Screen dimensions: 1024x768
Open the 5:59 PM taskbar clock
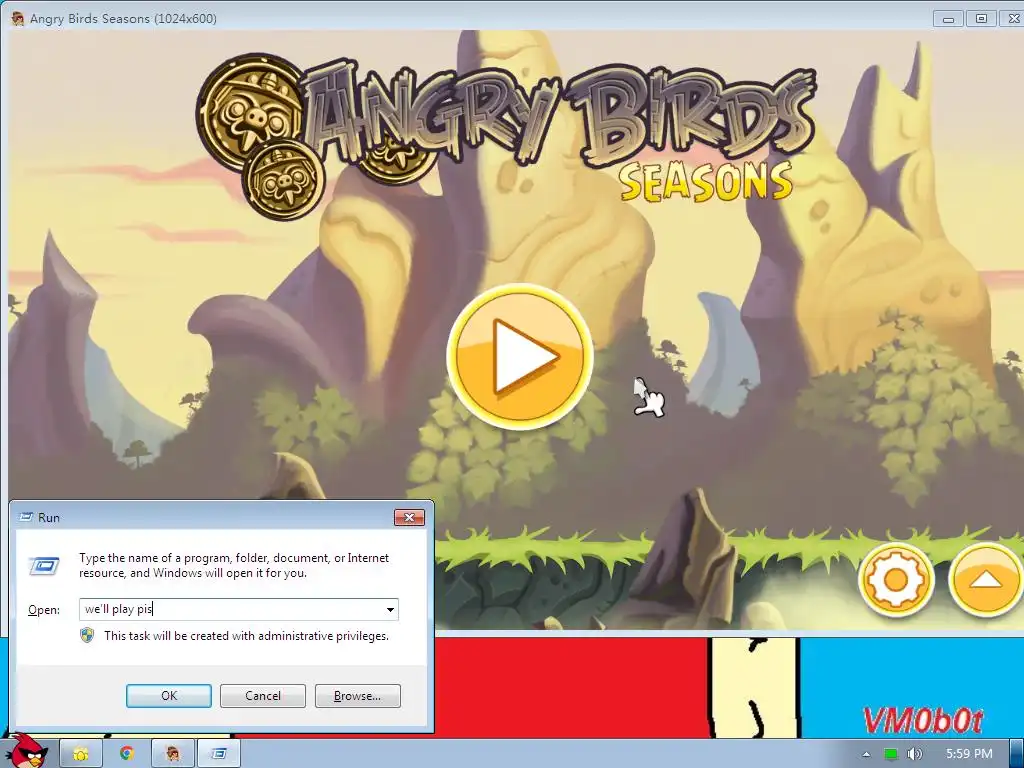pos(969,754)
